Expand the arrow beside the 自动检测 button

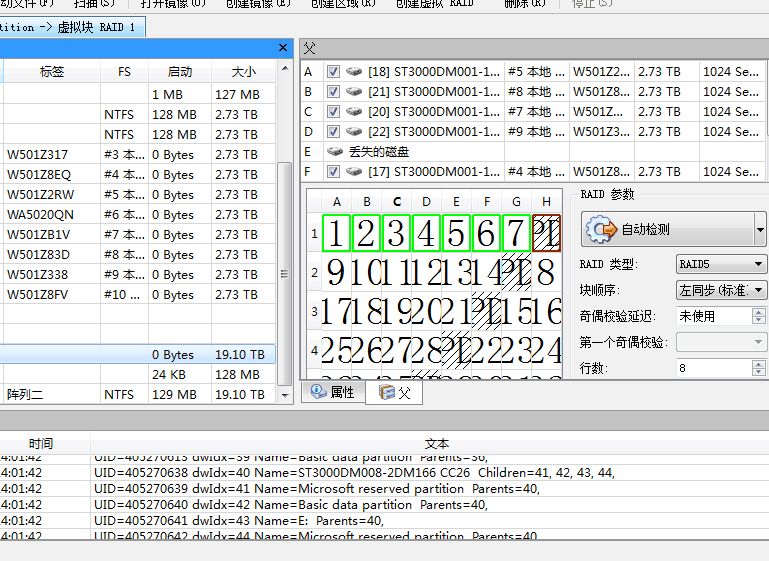(x=761, y=229)
